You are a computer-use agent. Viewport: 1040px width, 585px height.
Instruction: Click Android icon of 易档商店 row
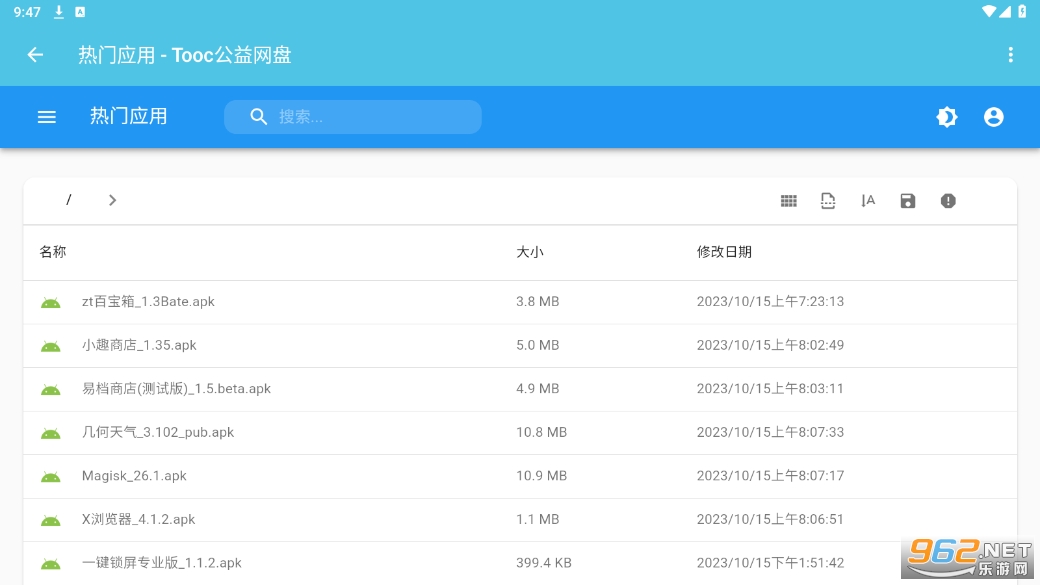(50, 390)
